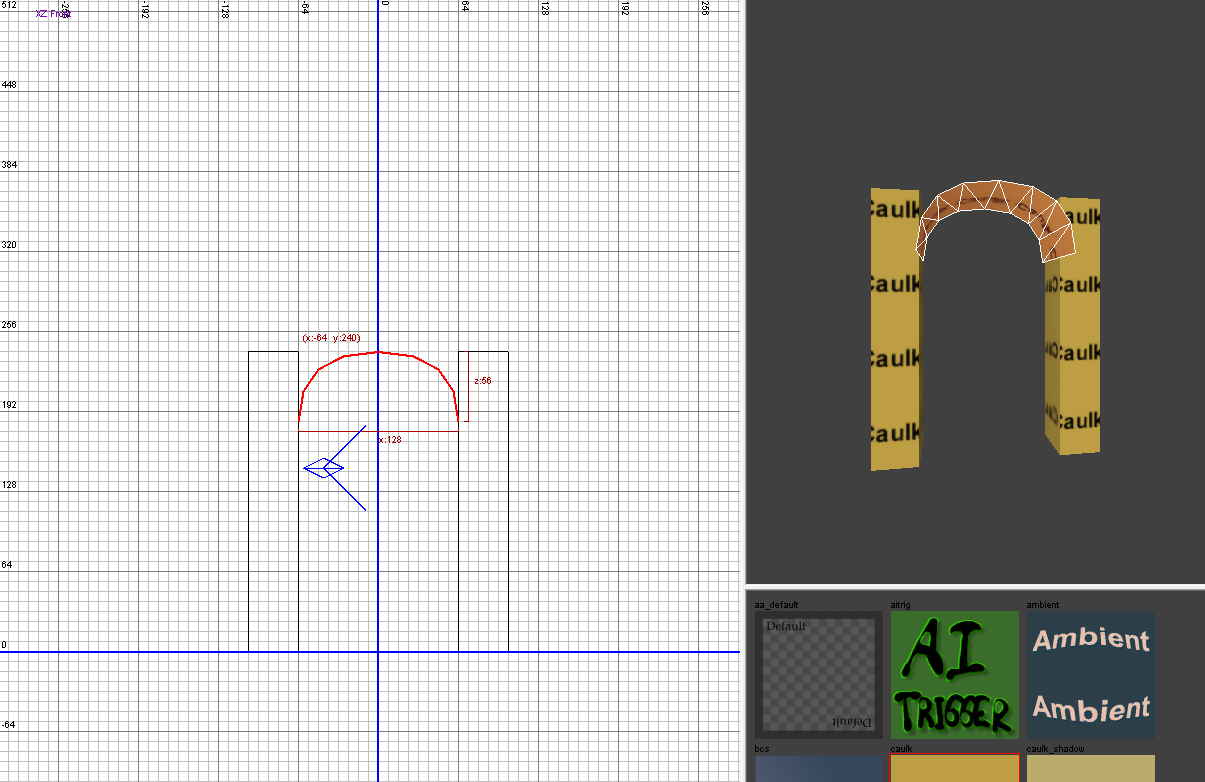Click the left caulk pillar in 3D view
Image resolution: width=1205 pixels, height=782 pixels.
pyautogui.click(x=894, y=330)
